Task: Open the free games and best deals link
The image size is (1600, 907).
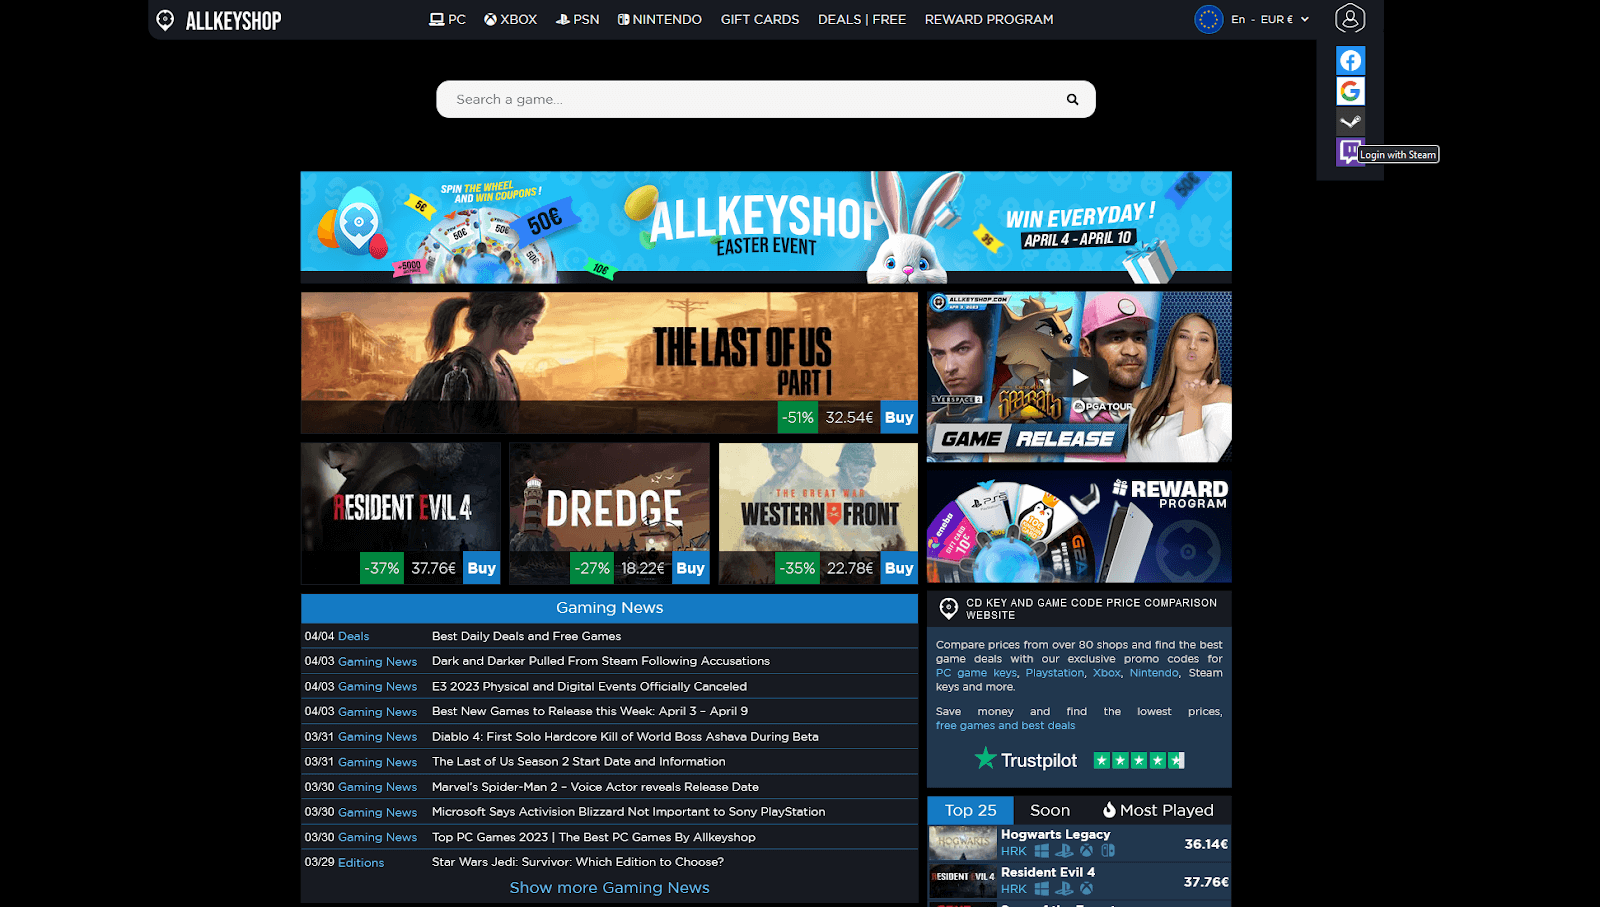Action: coord(1004,725)
